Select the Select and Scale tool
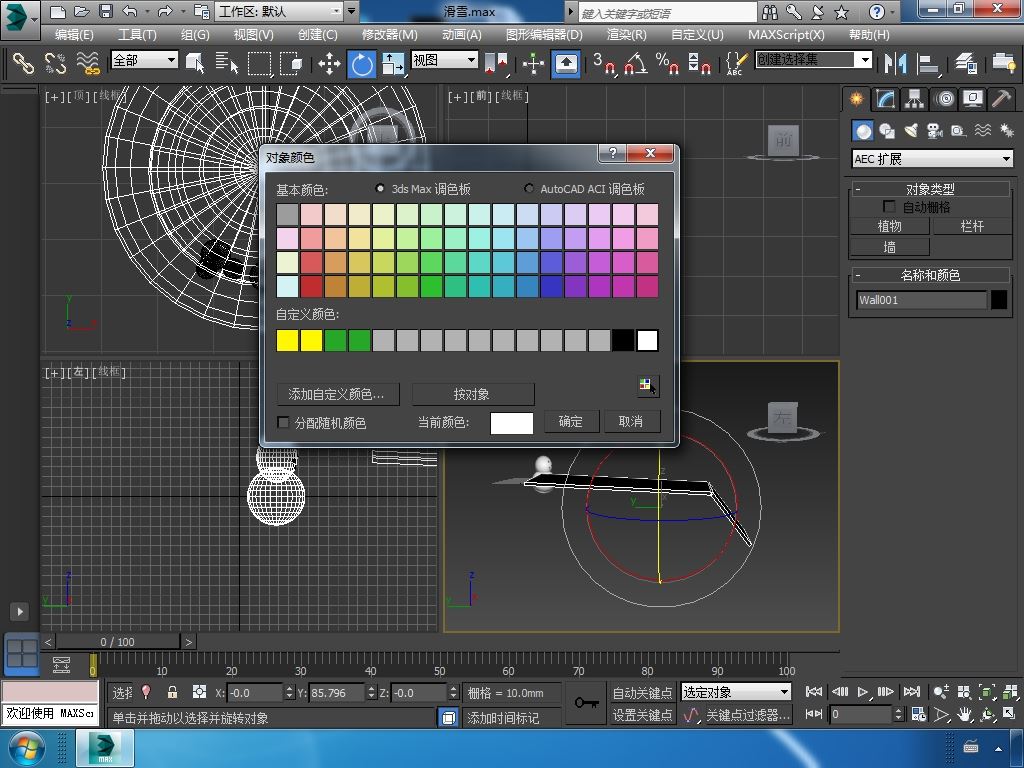This screenshot has width=1024, height=768. click(x=393, y=63)
